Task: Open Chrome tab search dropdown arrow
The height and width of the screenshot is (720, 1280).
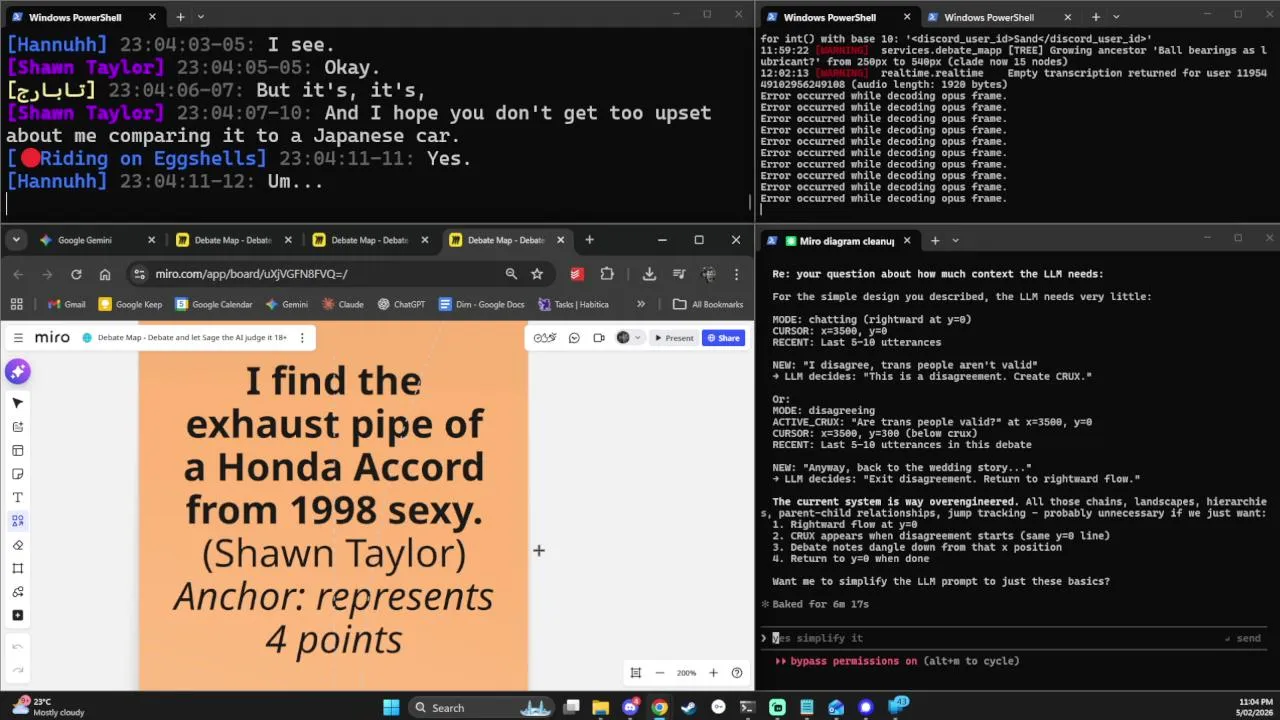Action: (x=16, y=240)
